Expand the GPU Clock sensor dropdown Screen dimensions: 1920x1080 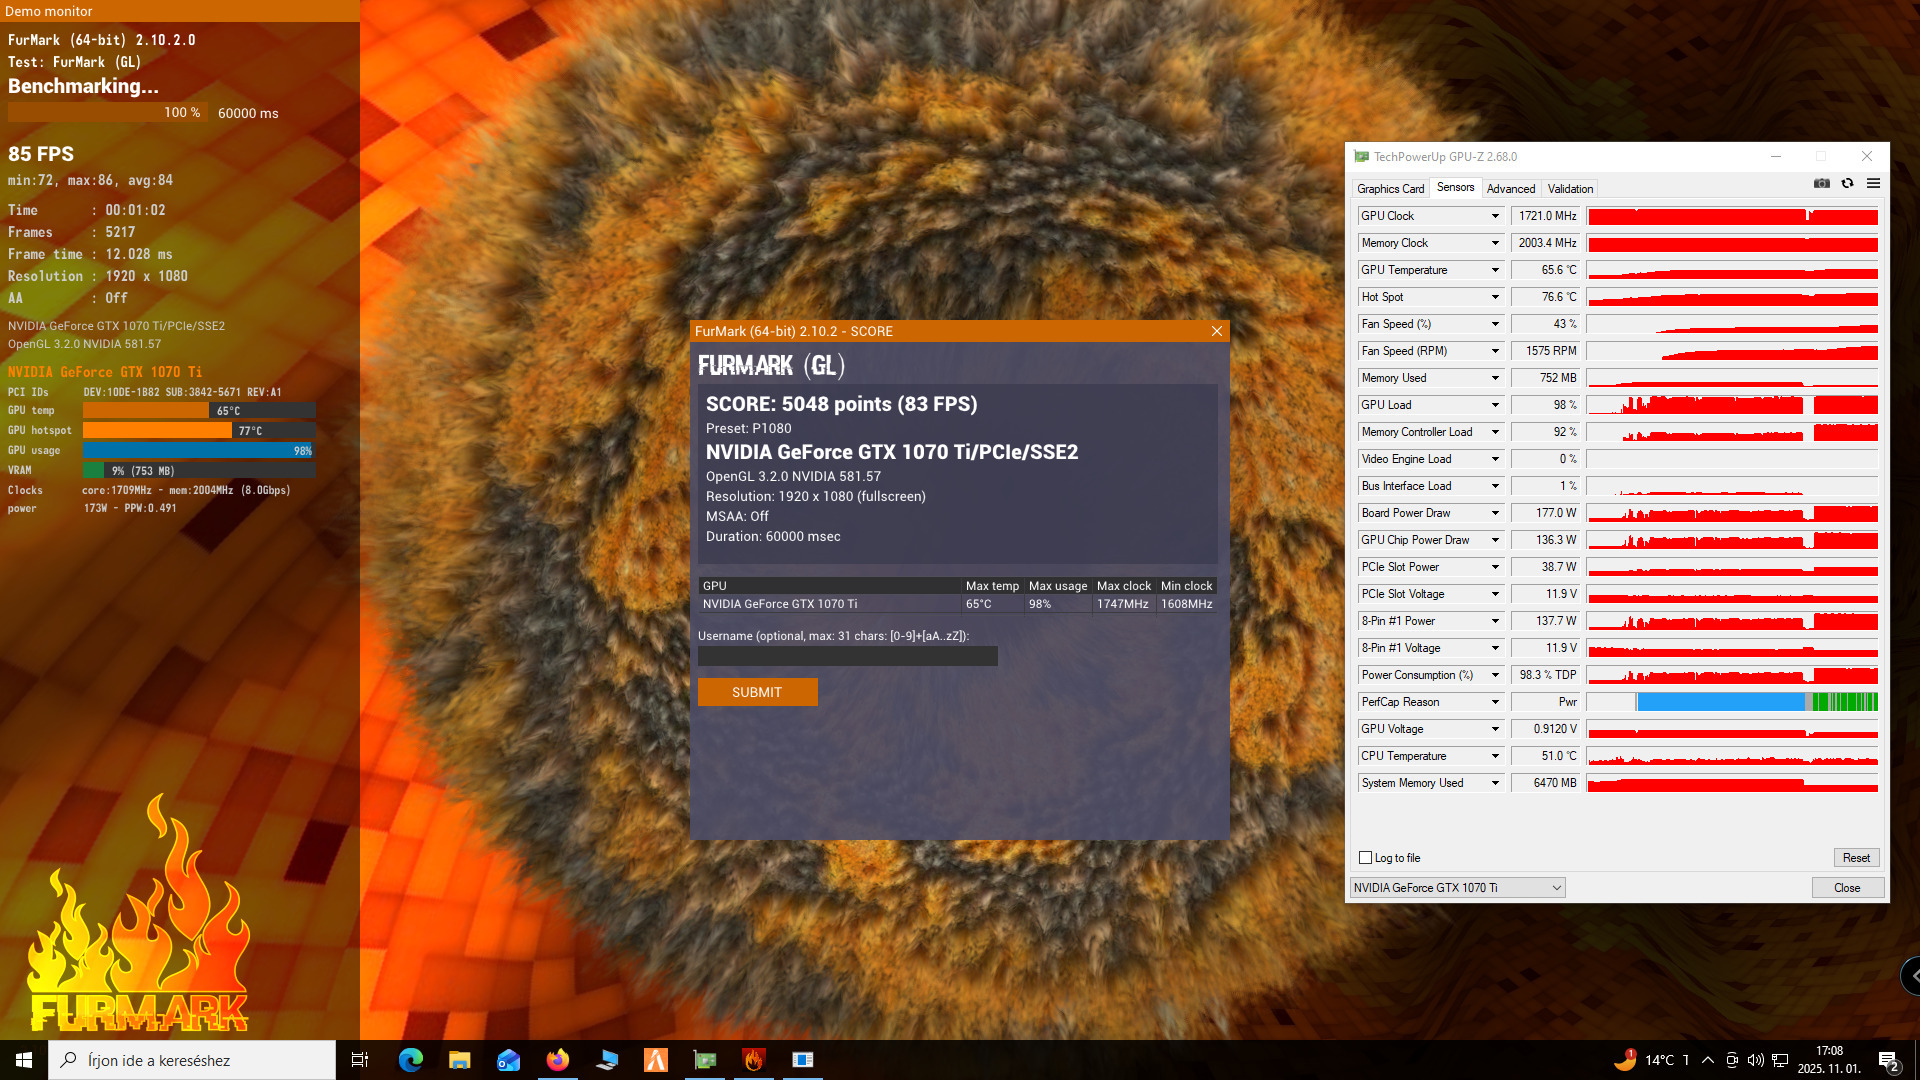pyautogui.click(x=1495, y=216)
